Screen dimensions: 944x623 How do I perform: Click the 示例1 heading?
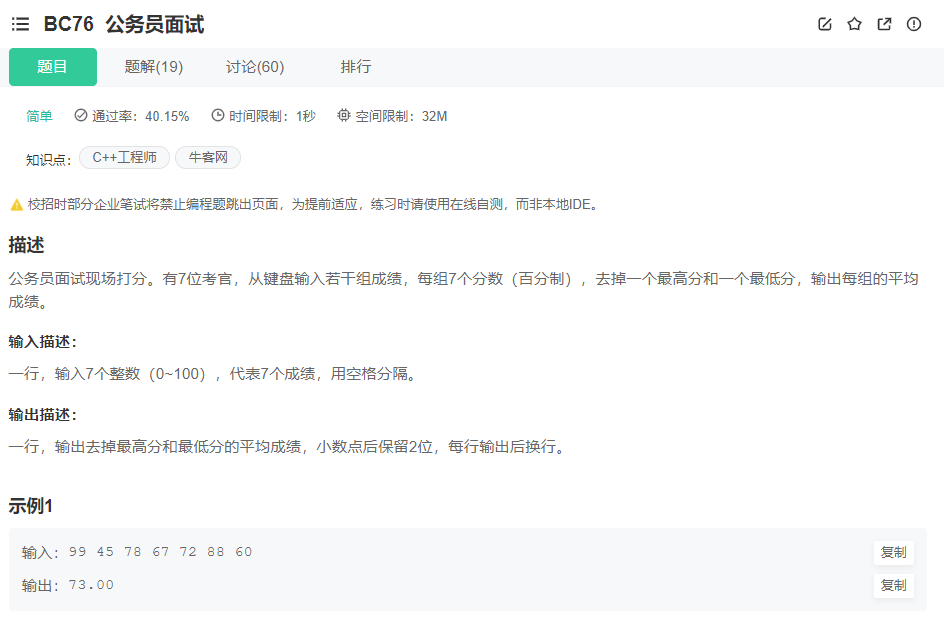click(31, 506)
